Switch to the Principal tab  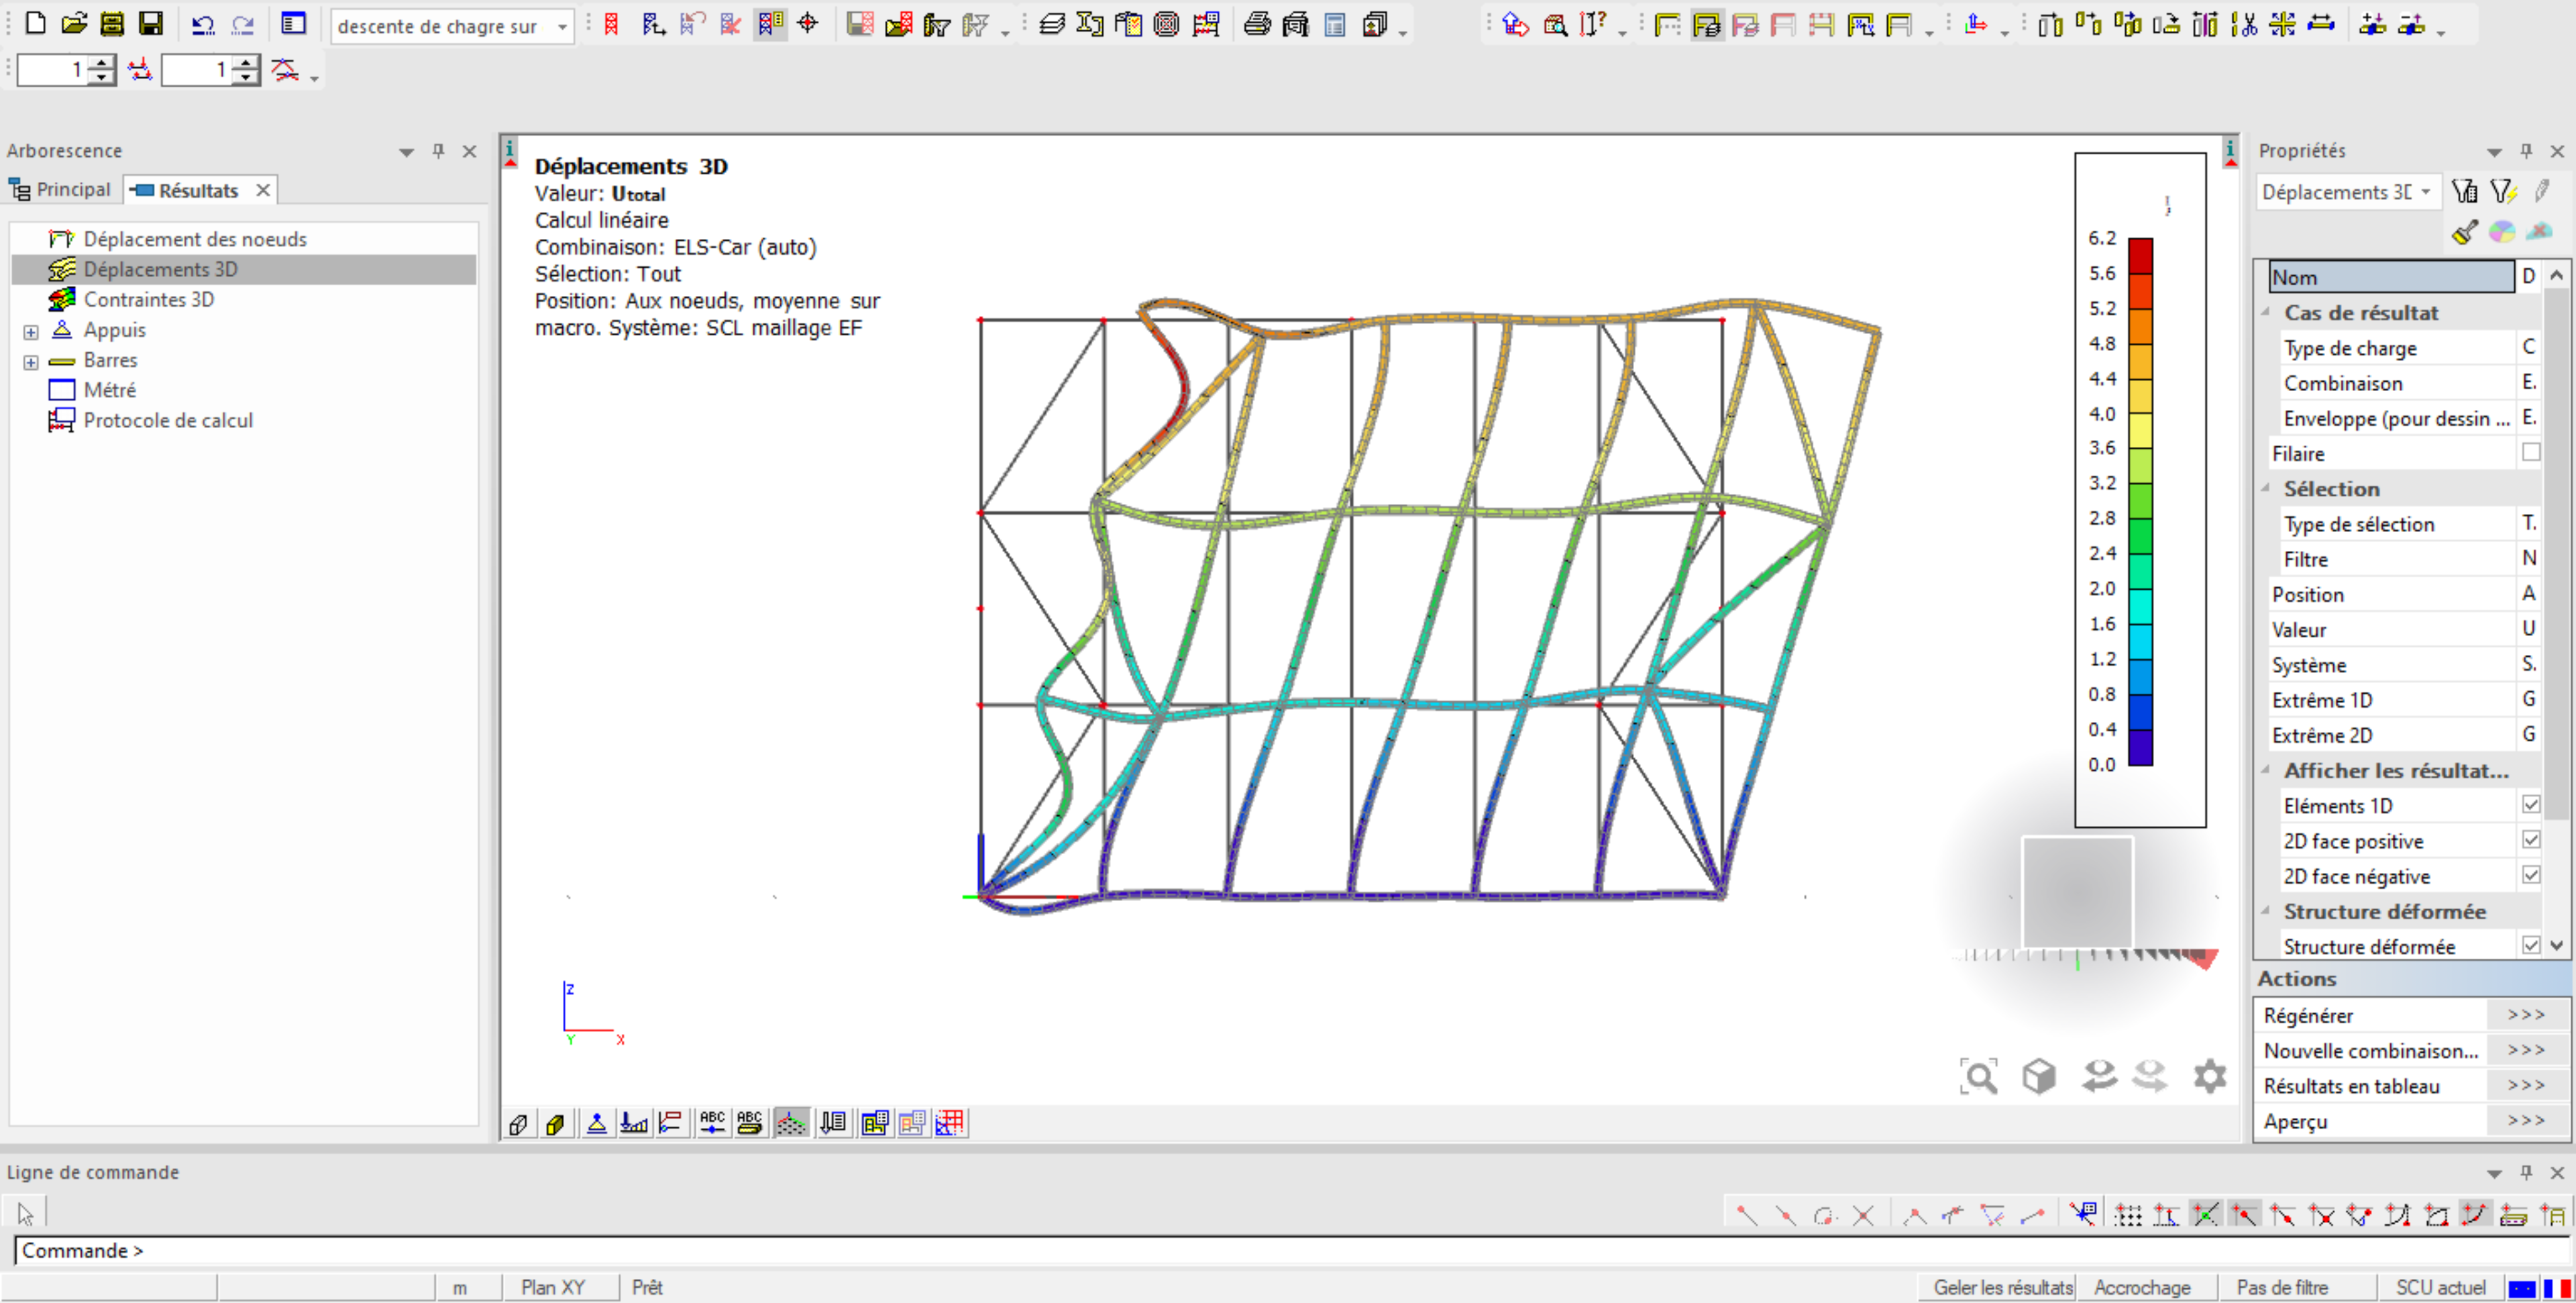[61, 189]
